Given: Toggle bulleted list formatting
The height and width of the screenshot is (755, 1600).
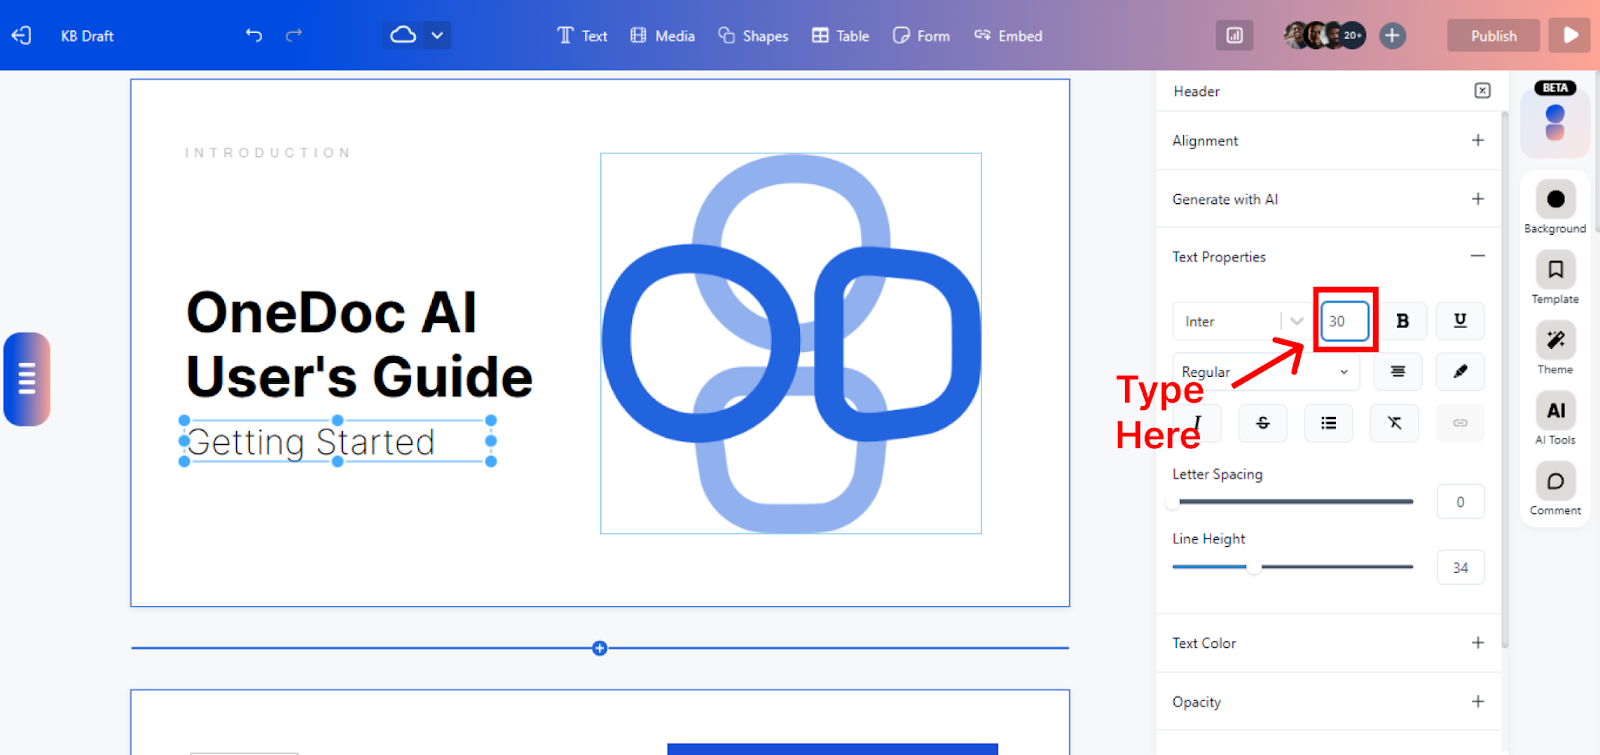Looking at the screenshot, I should coord(1328,423).
